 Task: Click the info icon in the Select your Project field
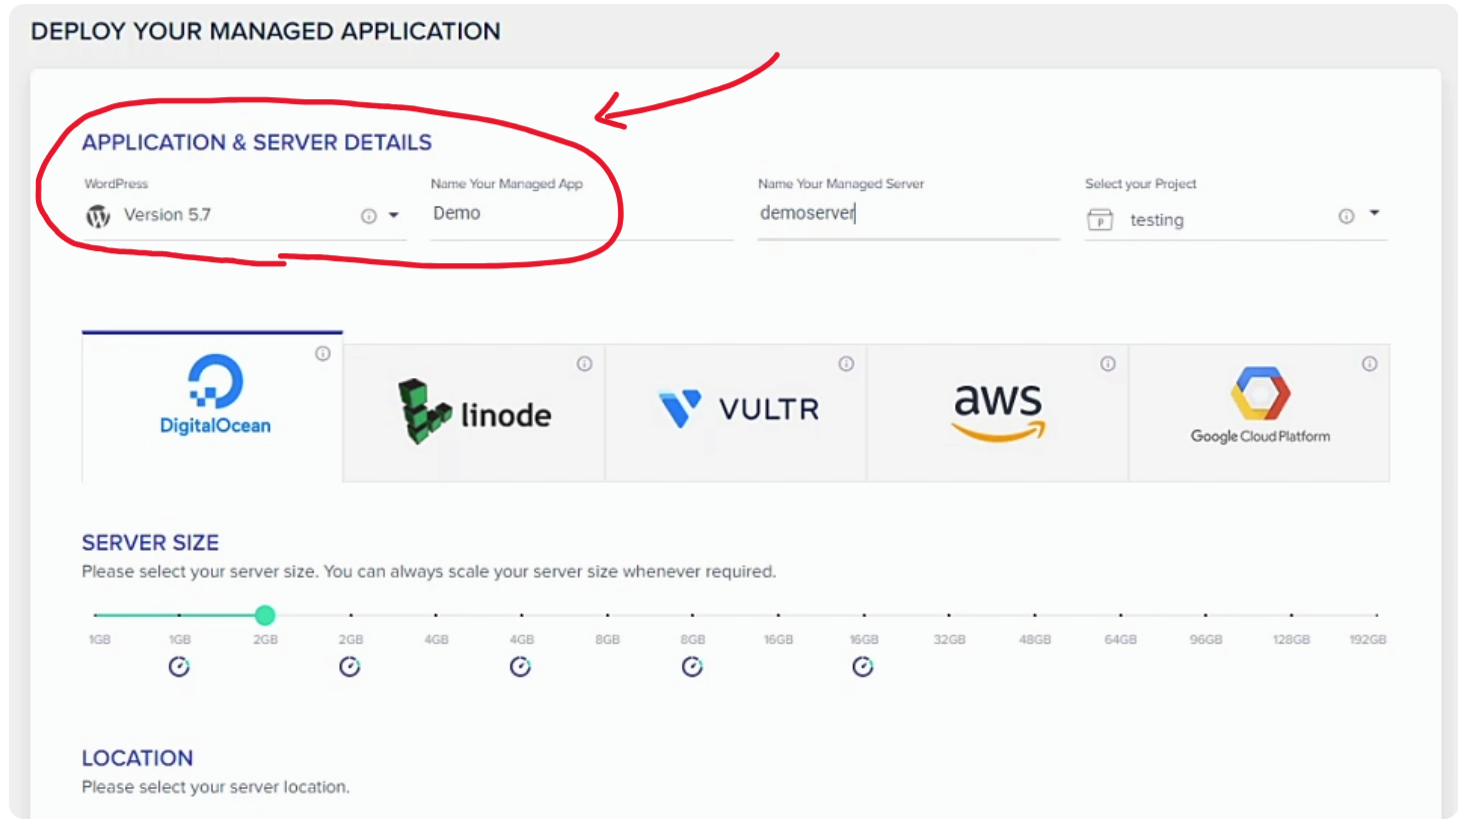click(1347, 216)
